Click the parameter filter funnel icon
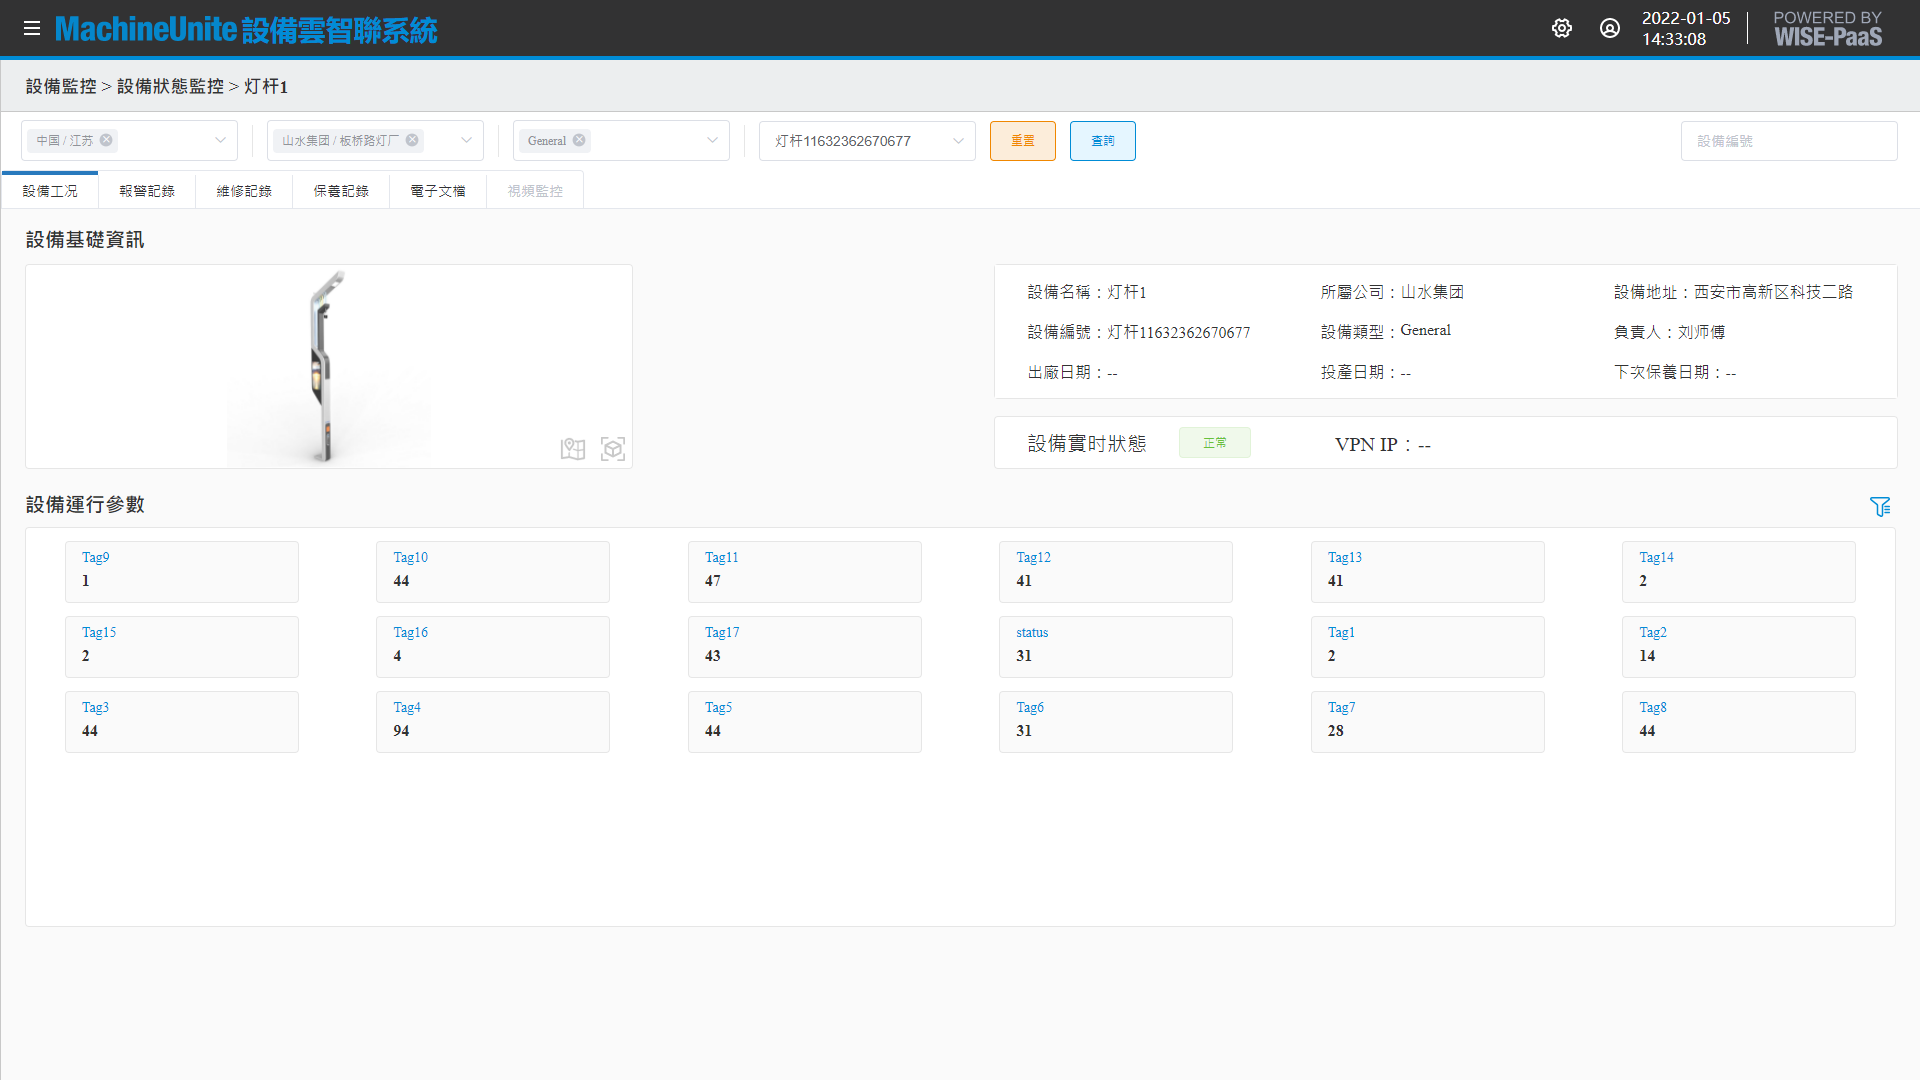The image size is (1920, 1080). 1880,507
